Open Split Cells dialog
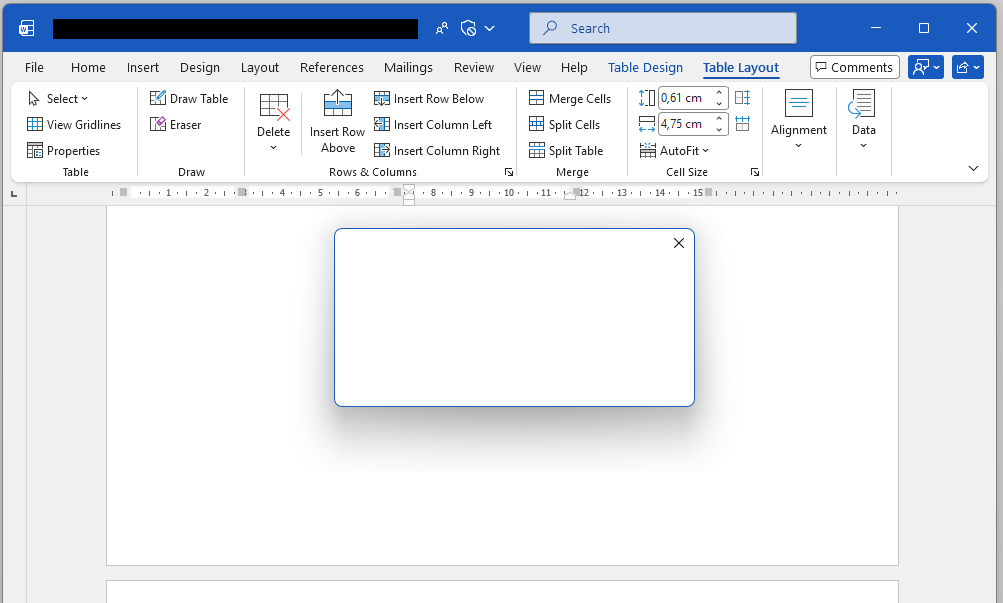The image size is (1003, 603). 564,125
